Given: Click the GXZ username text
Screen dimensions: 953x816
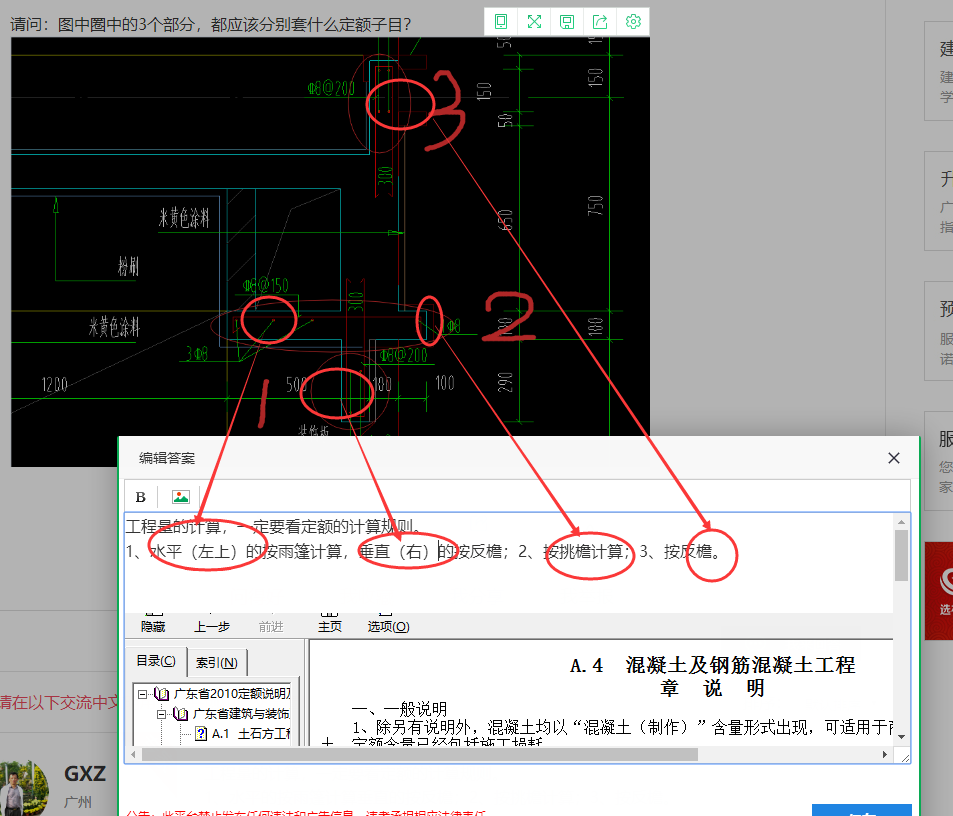Looking at the screenshot, I should pyautogui.click(x=85, y=773).
